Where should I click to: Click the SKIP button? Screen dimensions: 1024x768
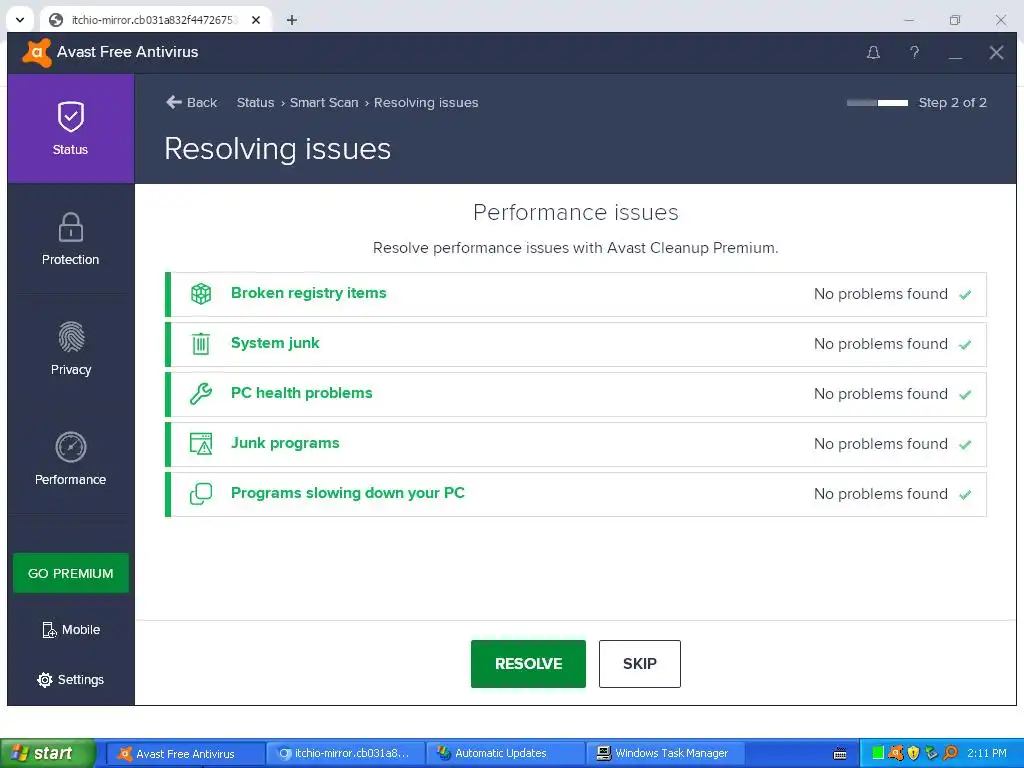[640, 664]
